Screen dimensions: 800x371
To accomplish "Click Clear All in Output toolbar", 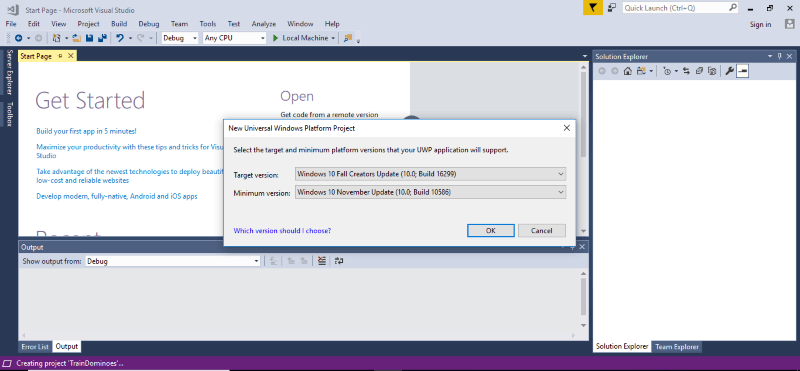I will click(321, 261).
